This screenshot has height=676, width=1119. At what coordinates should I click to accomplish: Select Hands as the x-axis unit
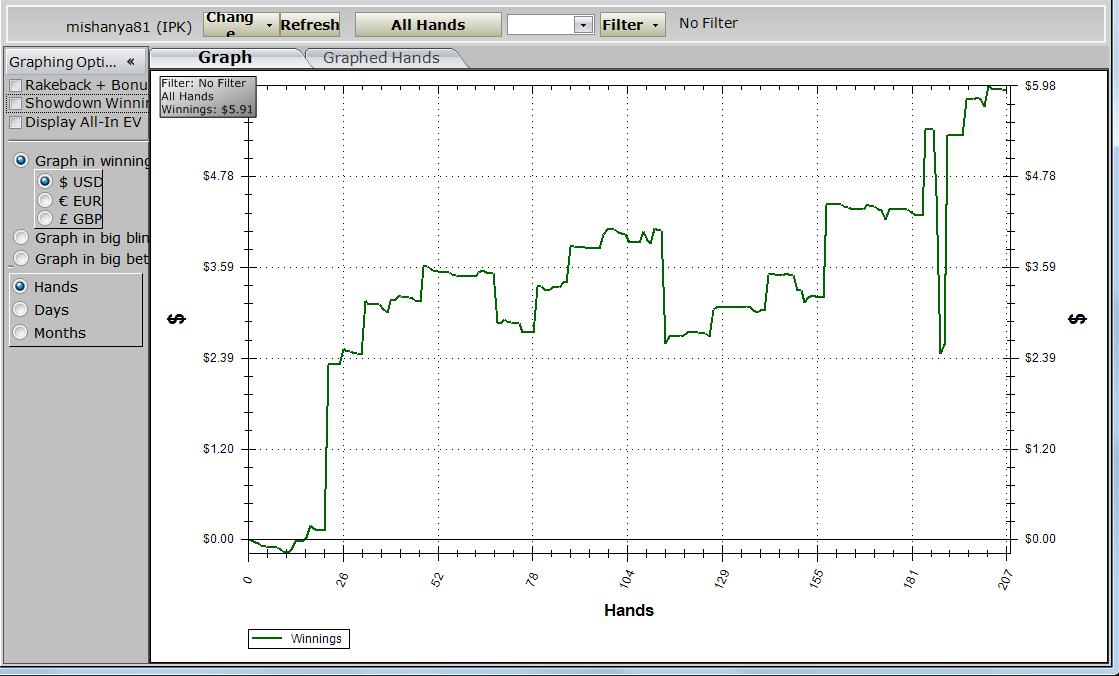tap(20, 287)
